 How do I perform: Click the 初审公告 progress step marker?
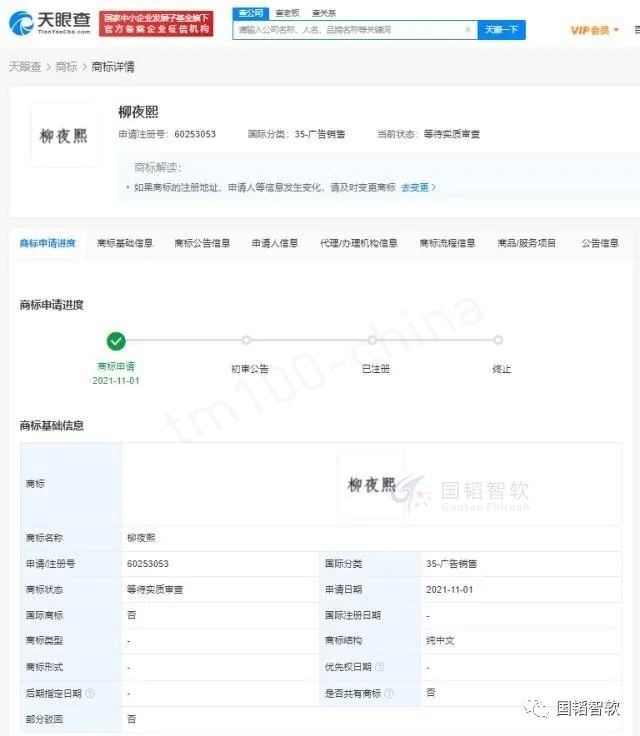(246, 340)
